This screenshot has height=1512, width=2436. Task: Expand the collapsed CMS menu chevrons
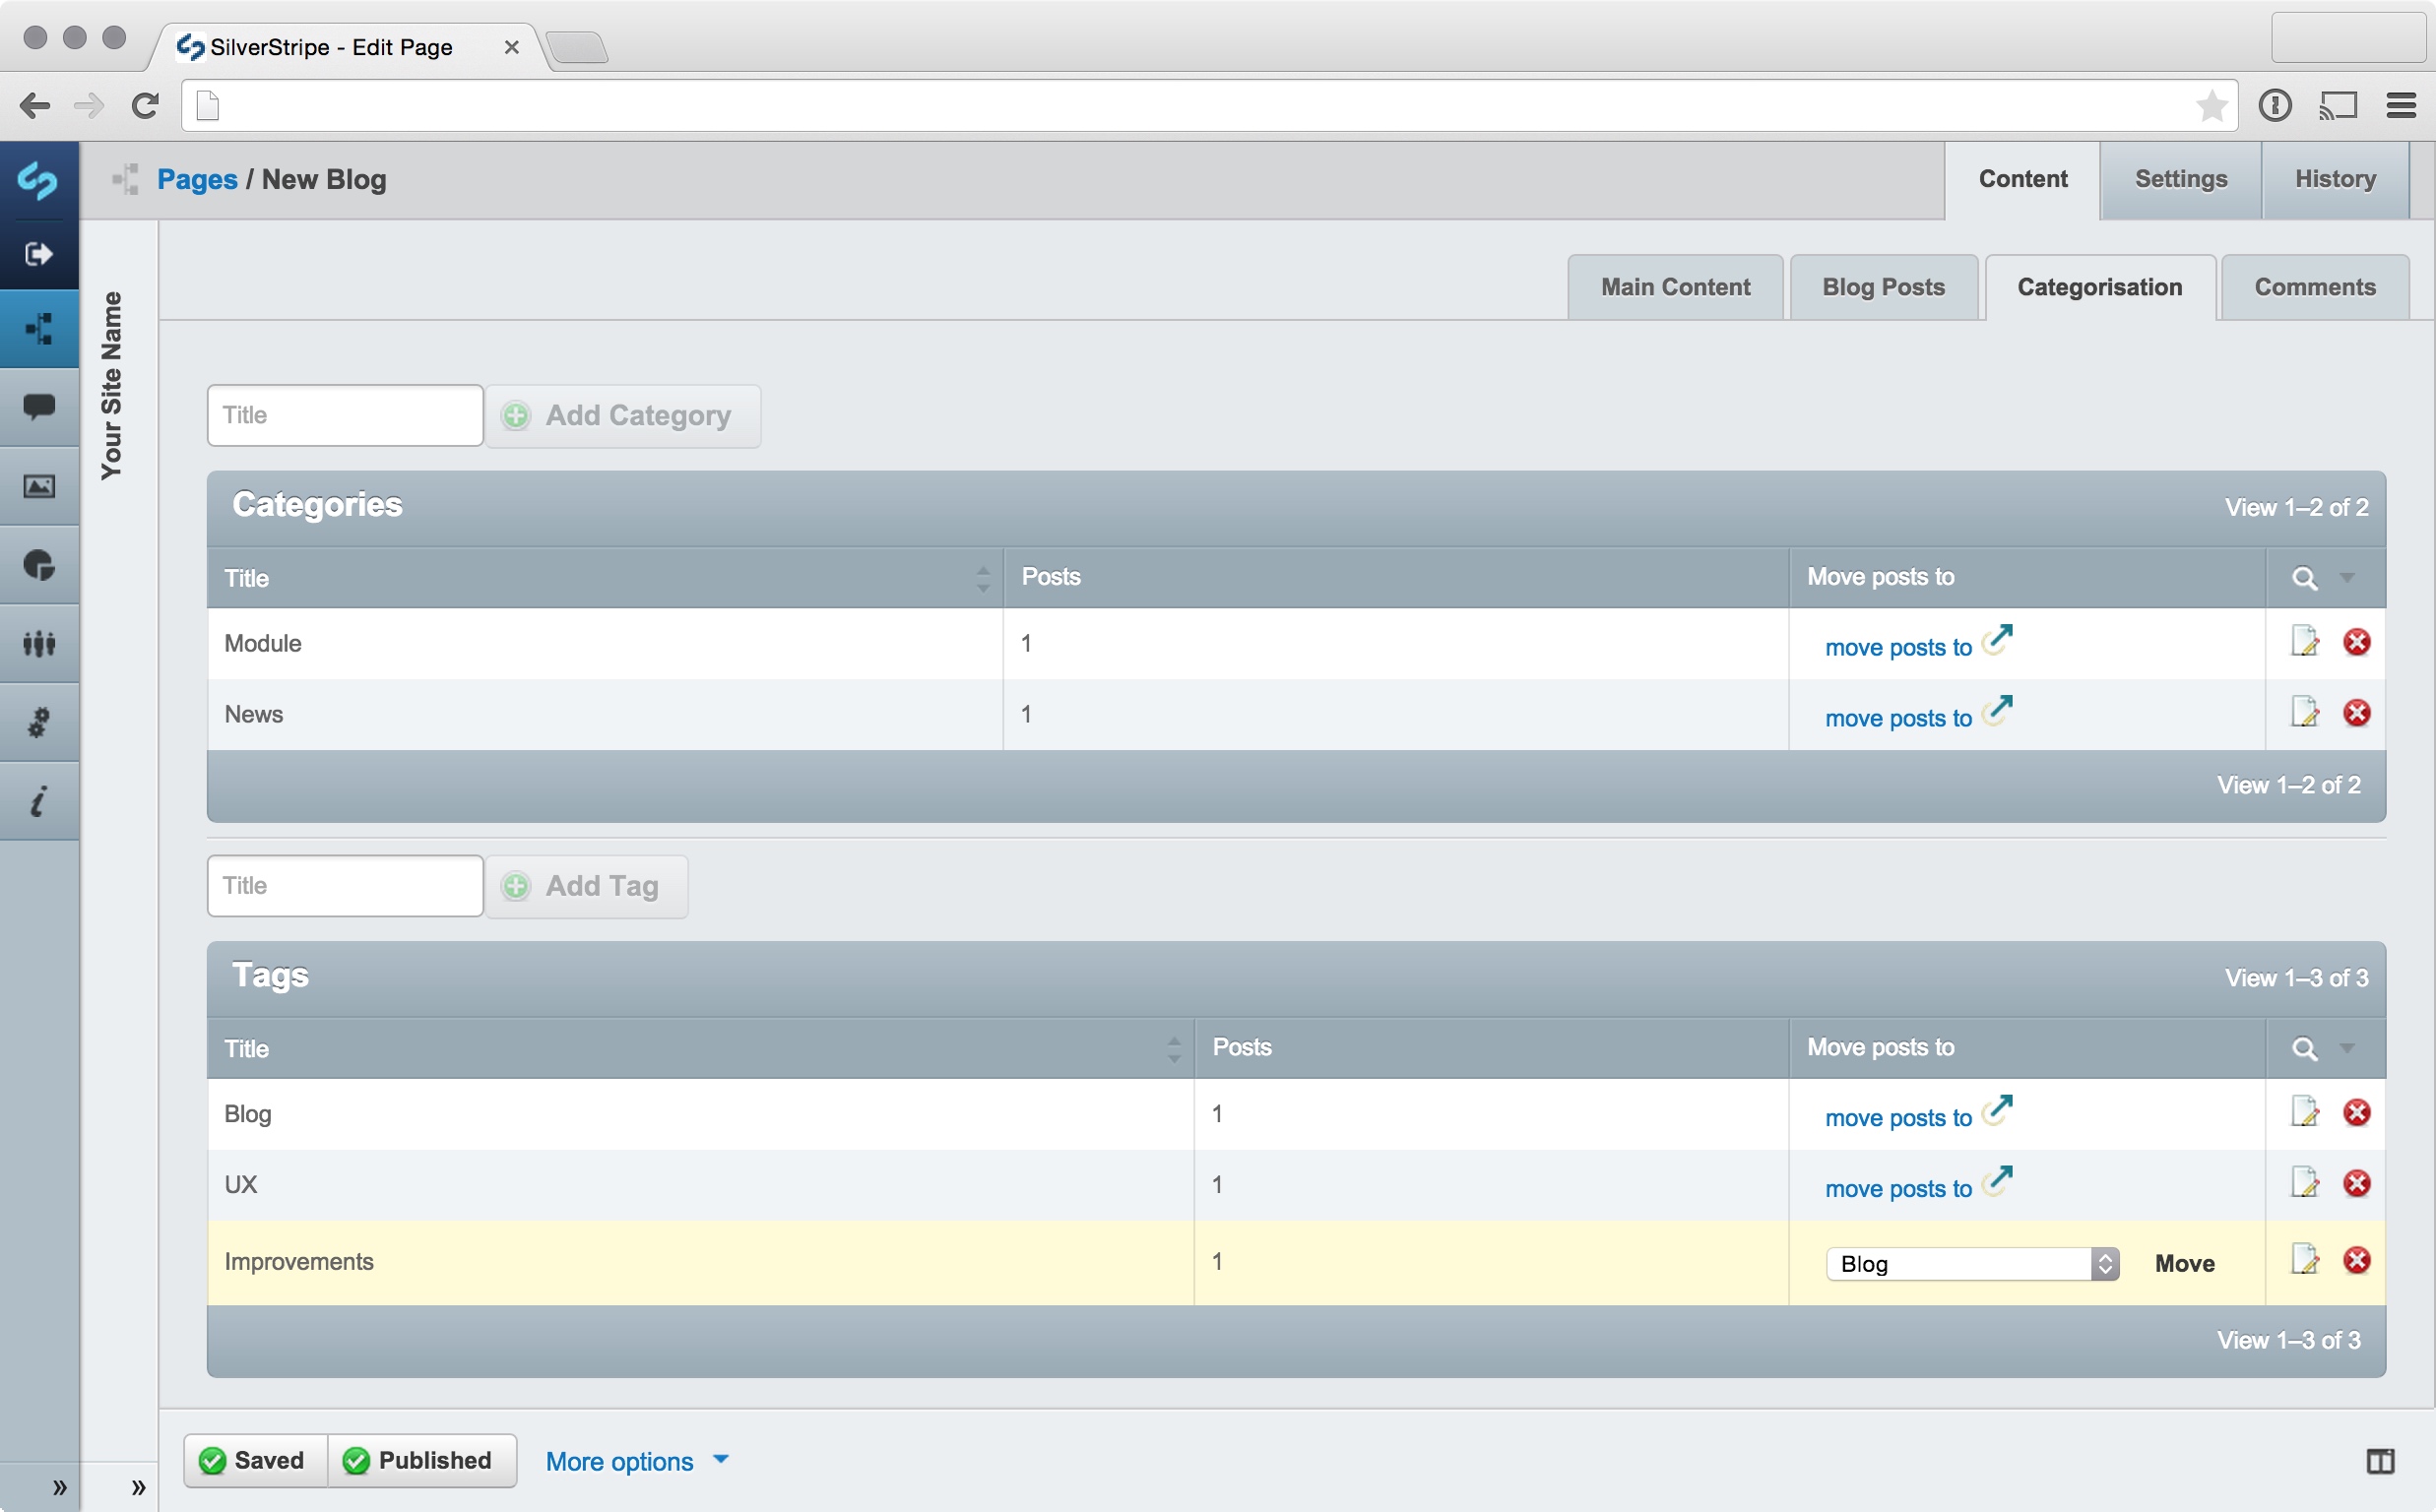point(59,1487)
